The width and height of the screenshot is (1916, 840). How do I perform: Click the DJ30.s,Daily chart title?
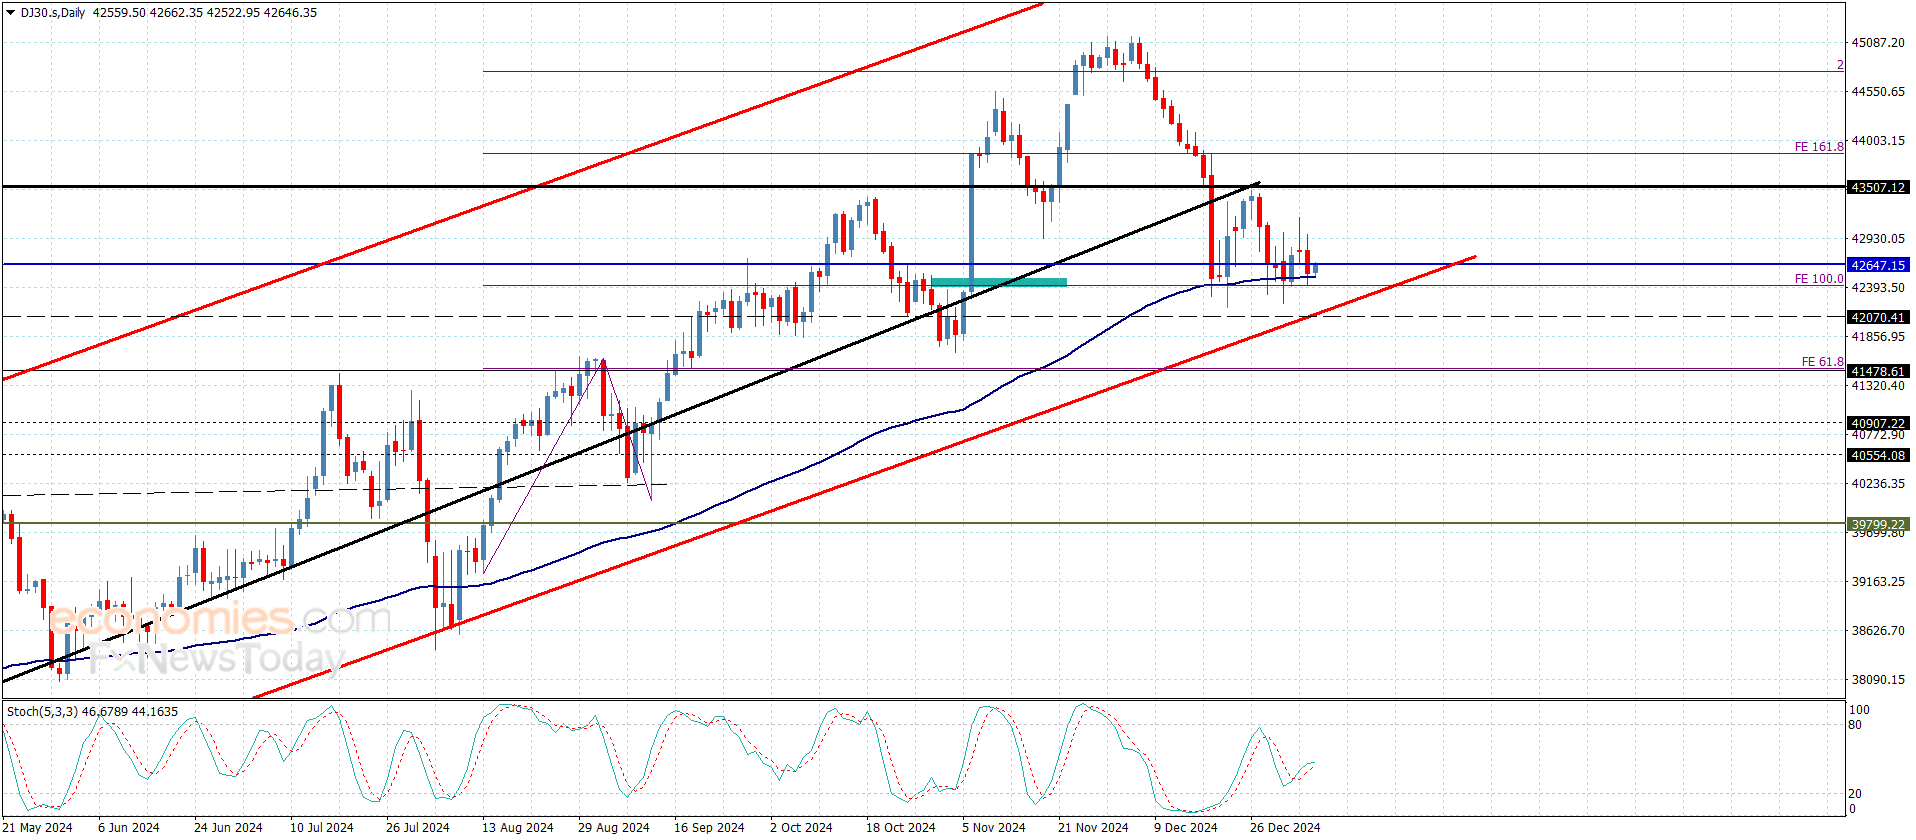pyautogui.click(x=53, y=13)
